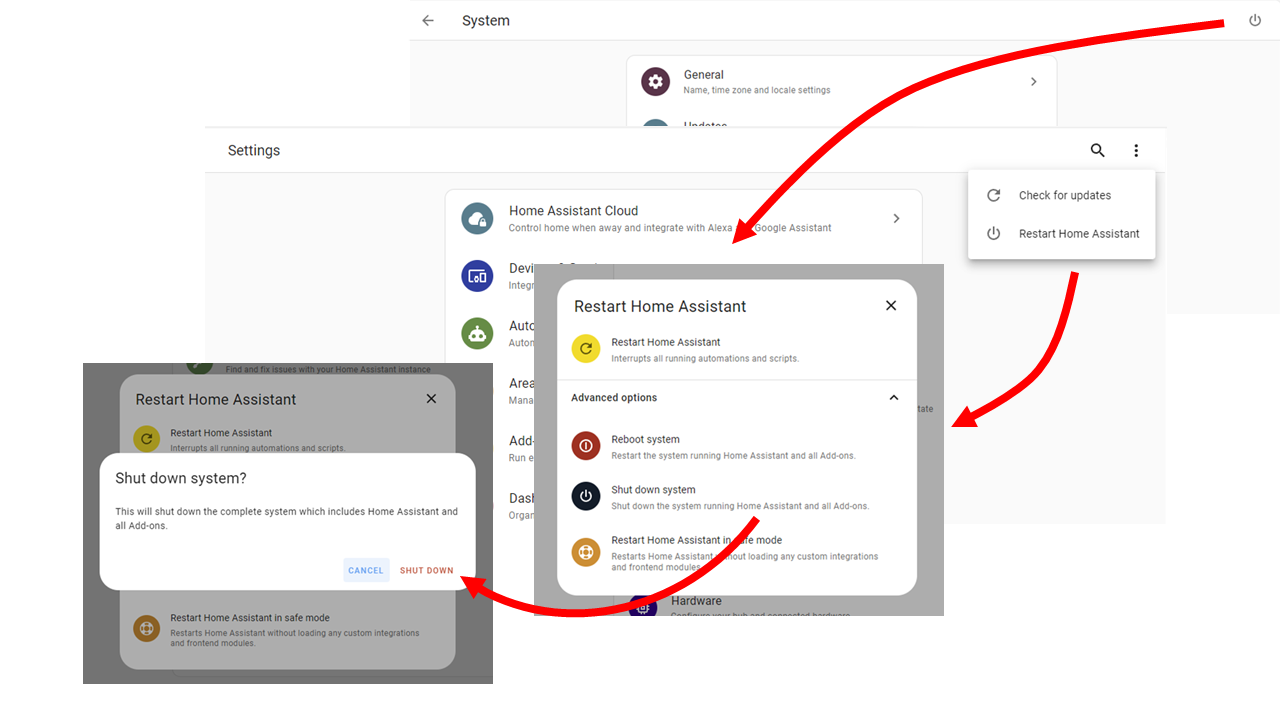
Task: Click the power icon on System page
Action: [x=1255, y=20]
